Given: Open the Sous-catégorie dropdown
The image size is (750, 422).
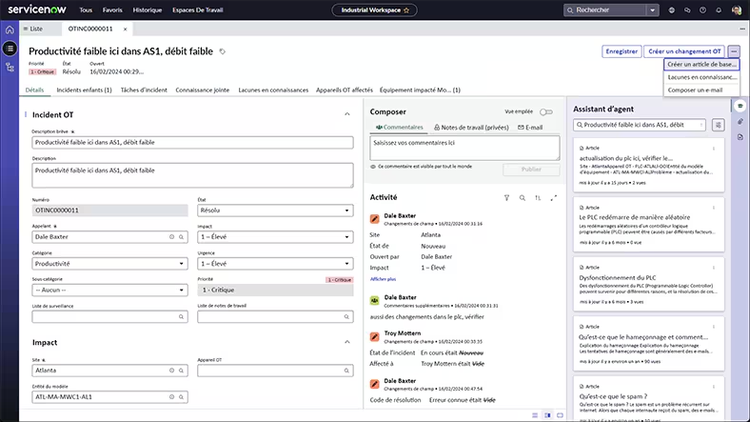Looking at the screenshot, I should click(x=110, y=290).
